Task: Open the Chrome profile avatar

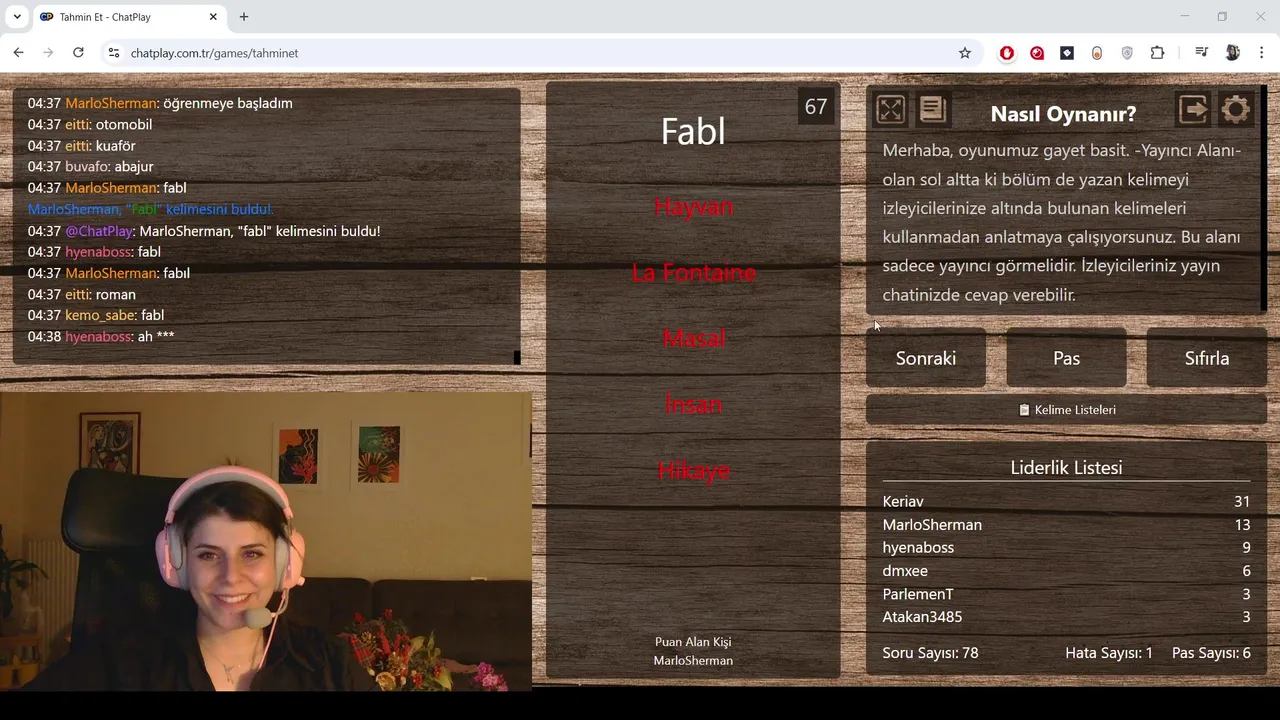Action: coord(1232,53)
